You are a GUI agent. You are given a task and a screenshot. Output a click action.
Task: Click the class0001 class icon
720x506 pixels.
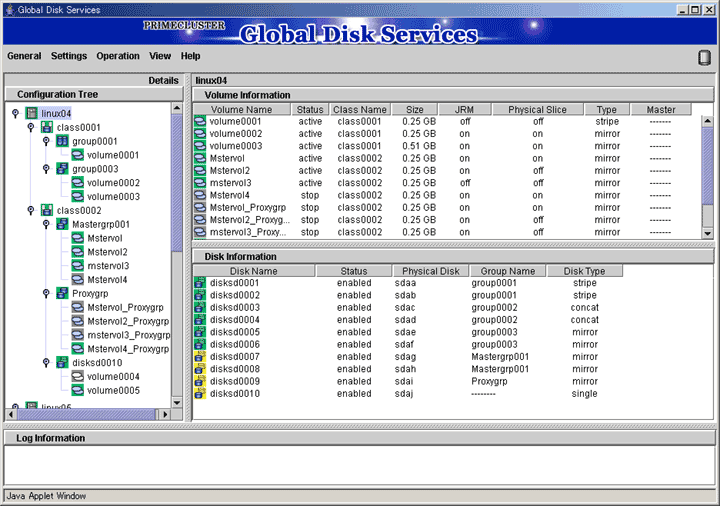coord(47,127)
